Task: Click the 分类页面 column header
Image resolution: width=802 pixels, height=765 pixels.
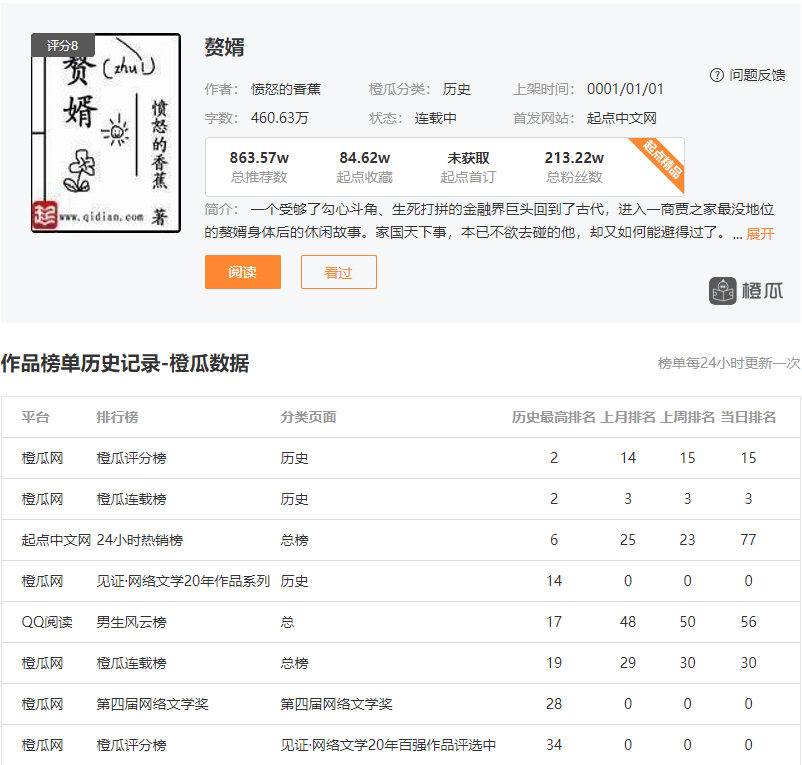Action: (308, 417)
